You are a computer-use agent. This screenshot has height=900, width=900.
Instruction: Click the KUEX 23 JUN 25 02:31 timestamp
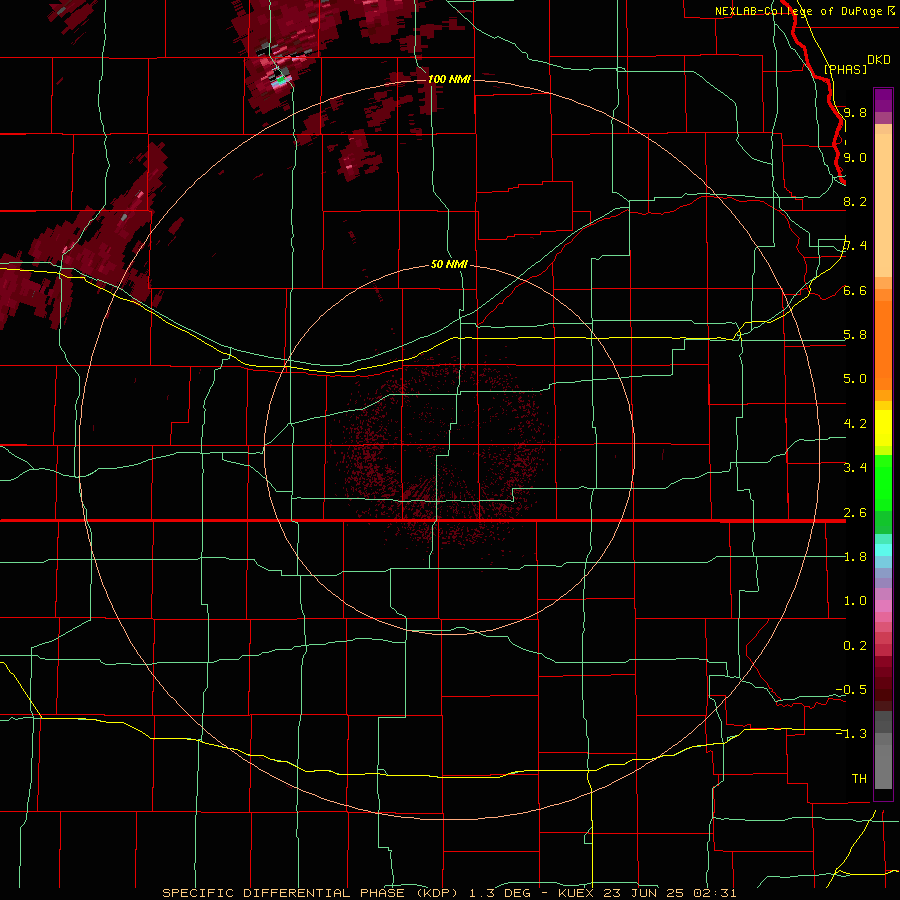click(x=647, y=893)
